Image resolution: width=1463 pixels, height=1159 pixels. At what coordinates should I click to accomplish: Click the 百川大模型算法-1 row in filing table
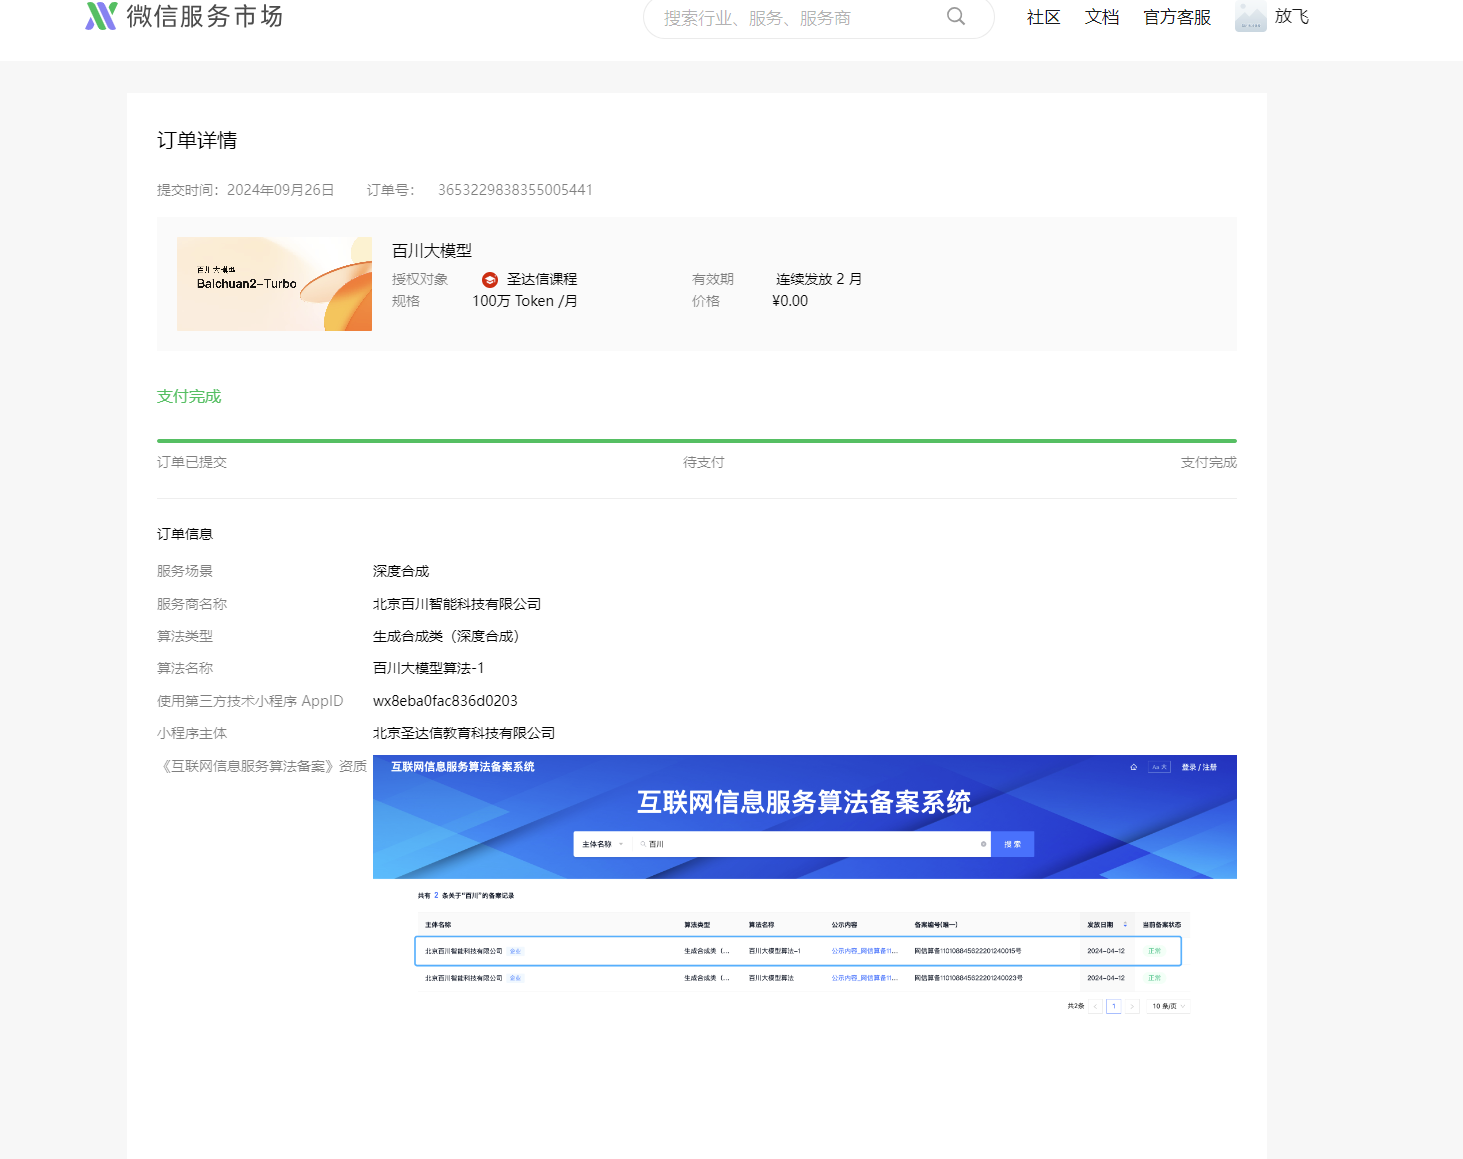[x=798, y=951]
